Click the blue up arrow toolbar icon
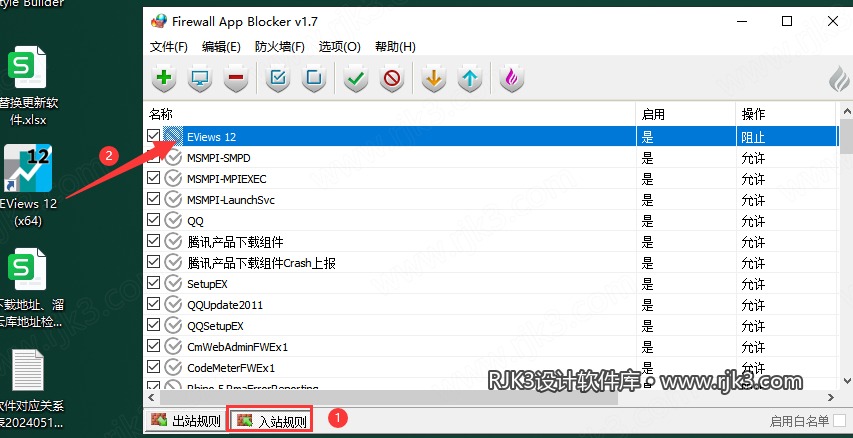The height and width of the screenshot is (438, 853). (x=469, y=78)
